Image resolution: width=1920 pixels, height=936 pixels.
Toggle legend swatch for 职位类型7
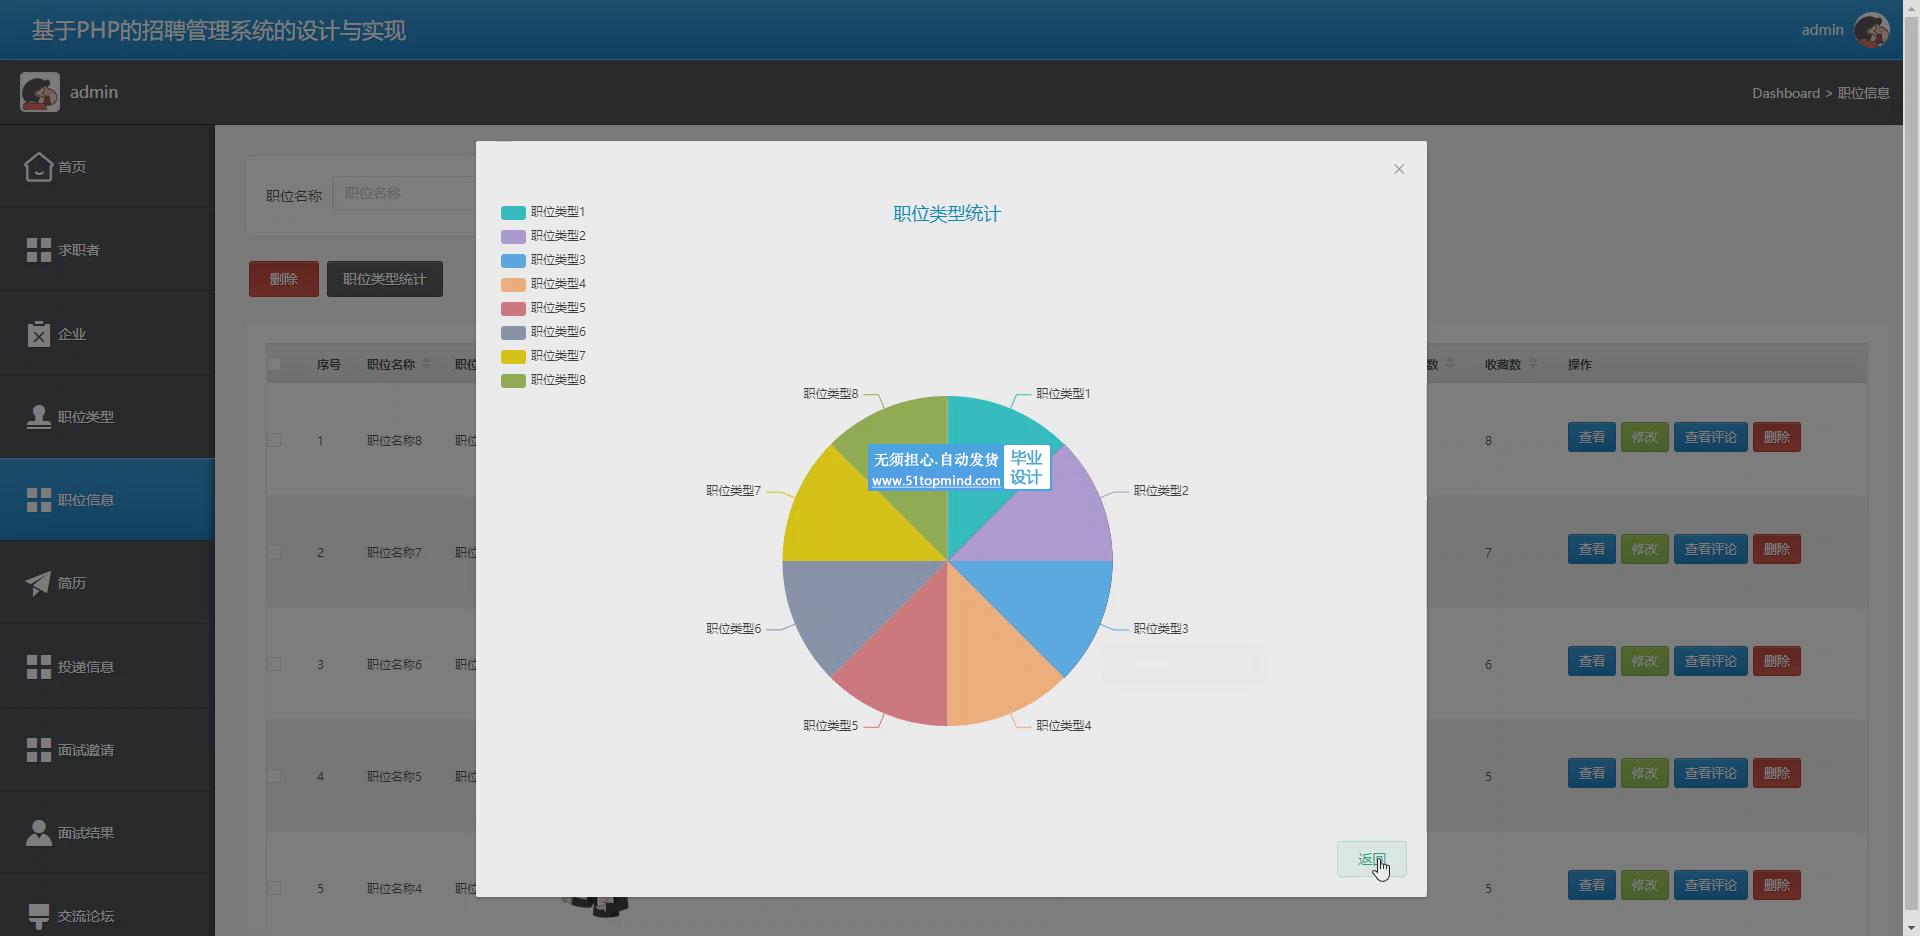click(x=513, y=356)
